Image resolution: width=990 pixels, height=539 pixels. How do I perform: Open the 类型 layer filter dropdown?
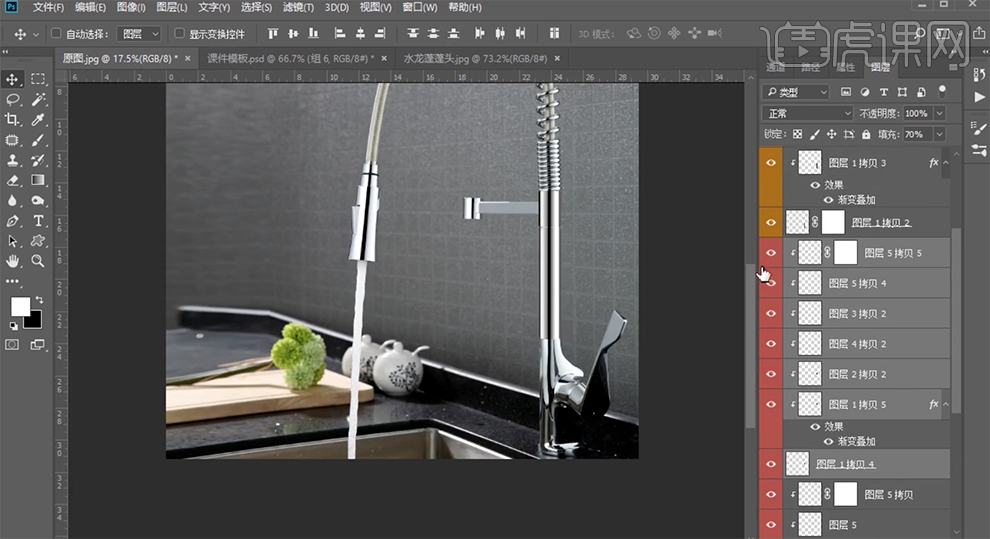796,92
